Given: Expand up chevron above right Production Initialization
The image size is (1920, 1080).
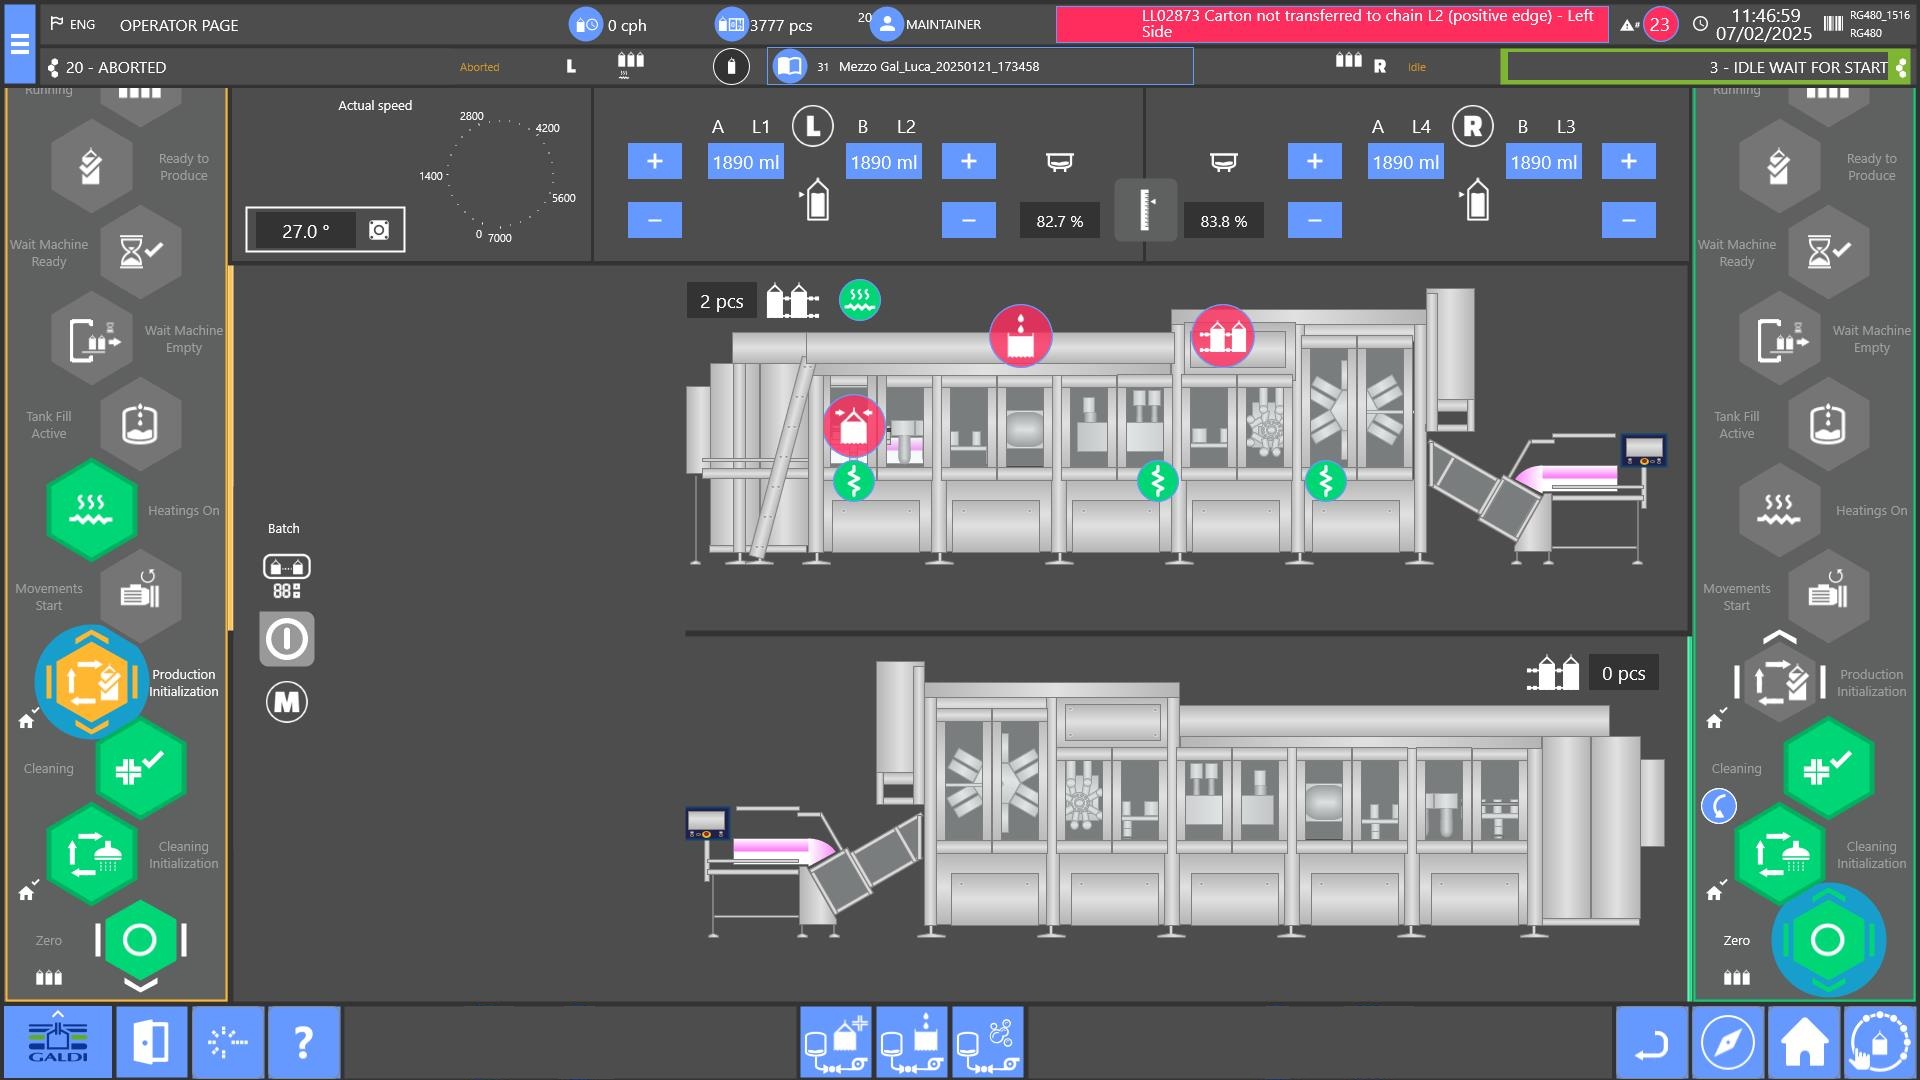Looking at the screenshot, I should point(1780,637).
